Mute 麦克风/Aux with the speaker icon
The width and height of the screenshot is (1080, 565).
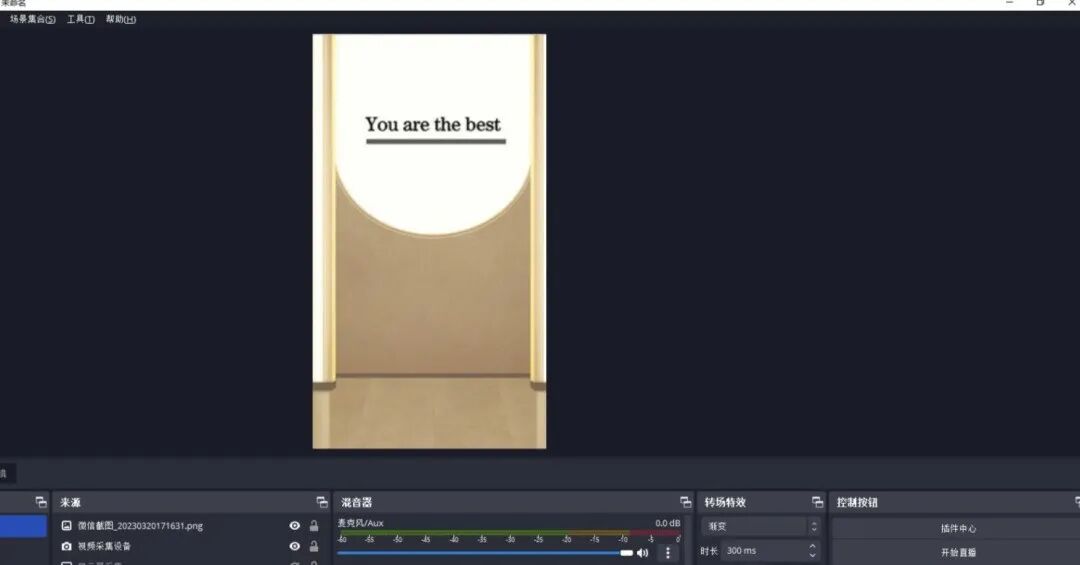[643, 553]
